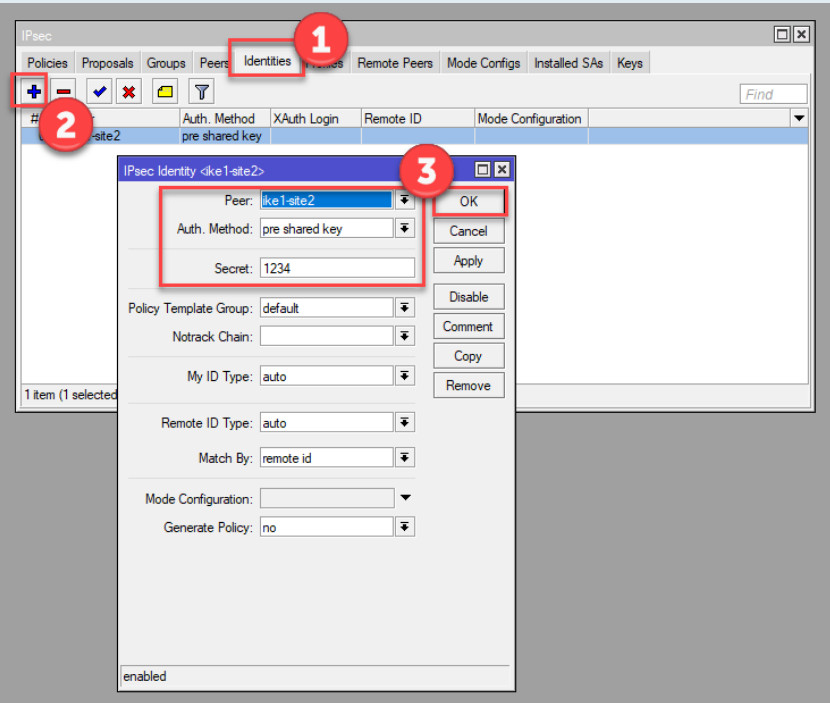
Task: Open the My ID Type dropdown
Action: (404, 376)
